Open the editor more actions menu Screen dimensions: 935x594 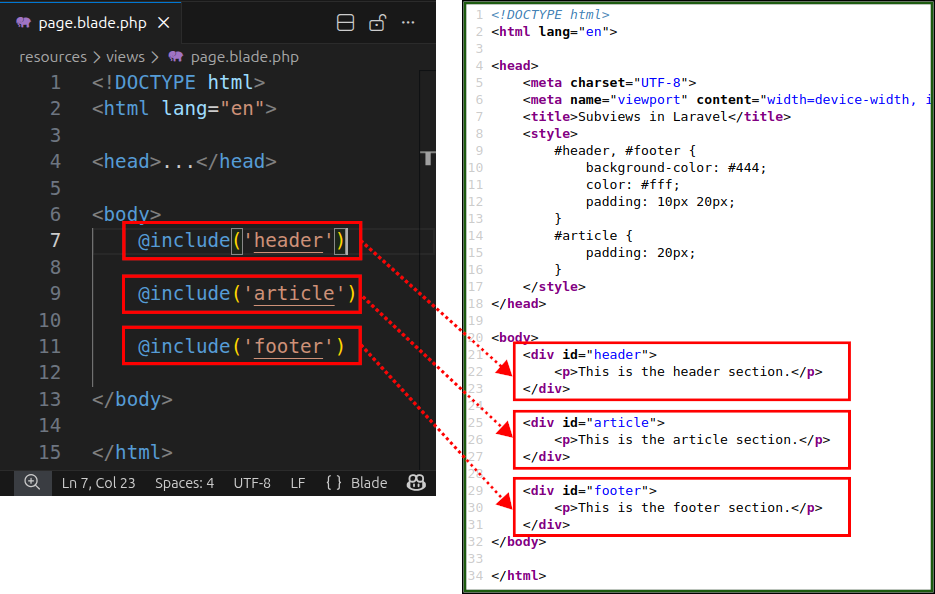point(408,23)
